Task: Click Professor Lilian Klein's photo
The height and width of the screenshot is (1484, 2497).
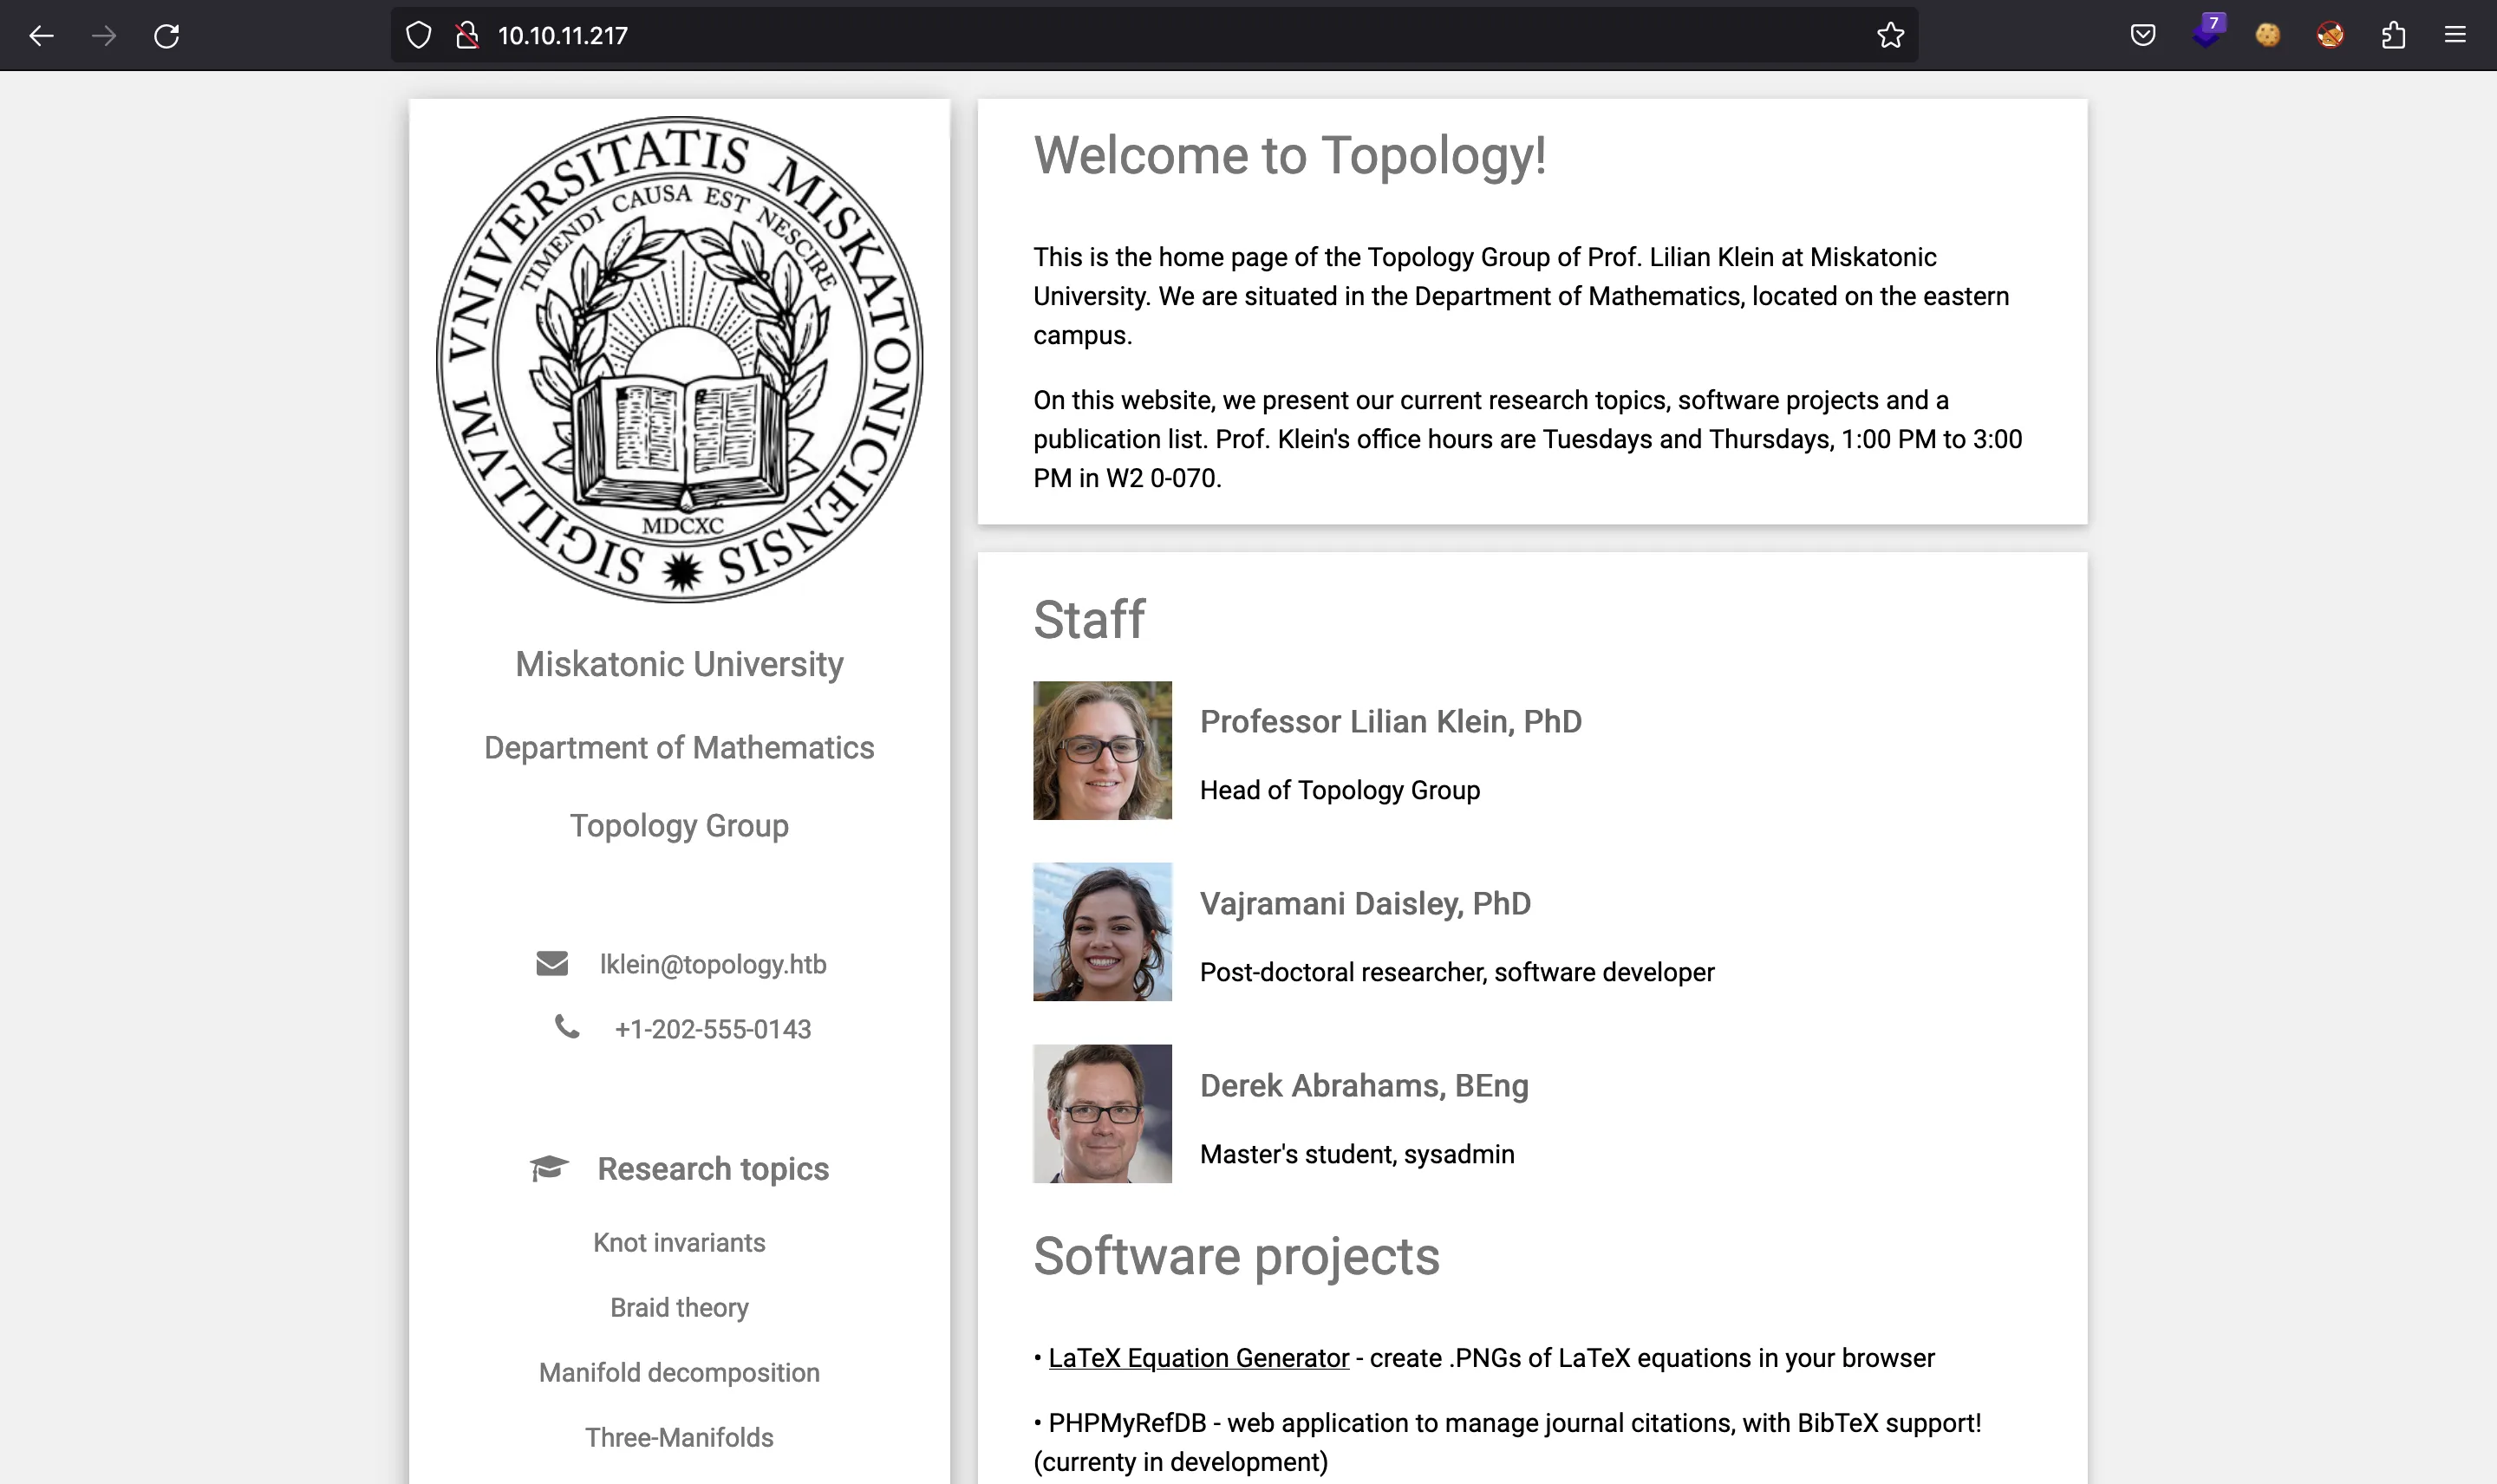Action: point(1102,751)
